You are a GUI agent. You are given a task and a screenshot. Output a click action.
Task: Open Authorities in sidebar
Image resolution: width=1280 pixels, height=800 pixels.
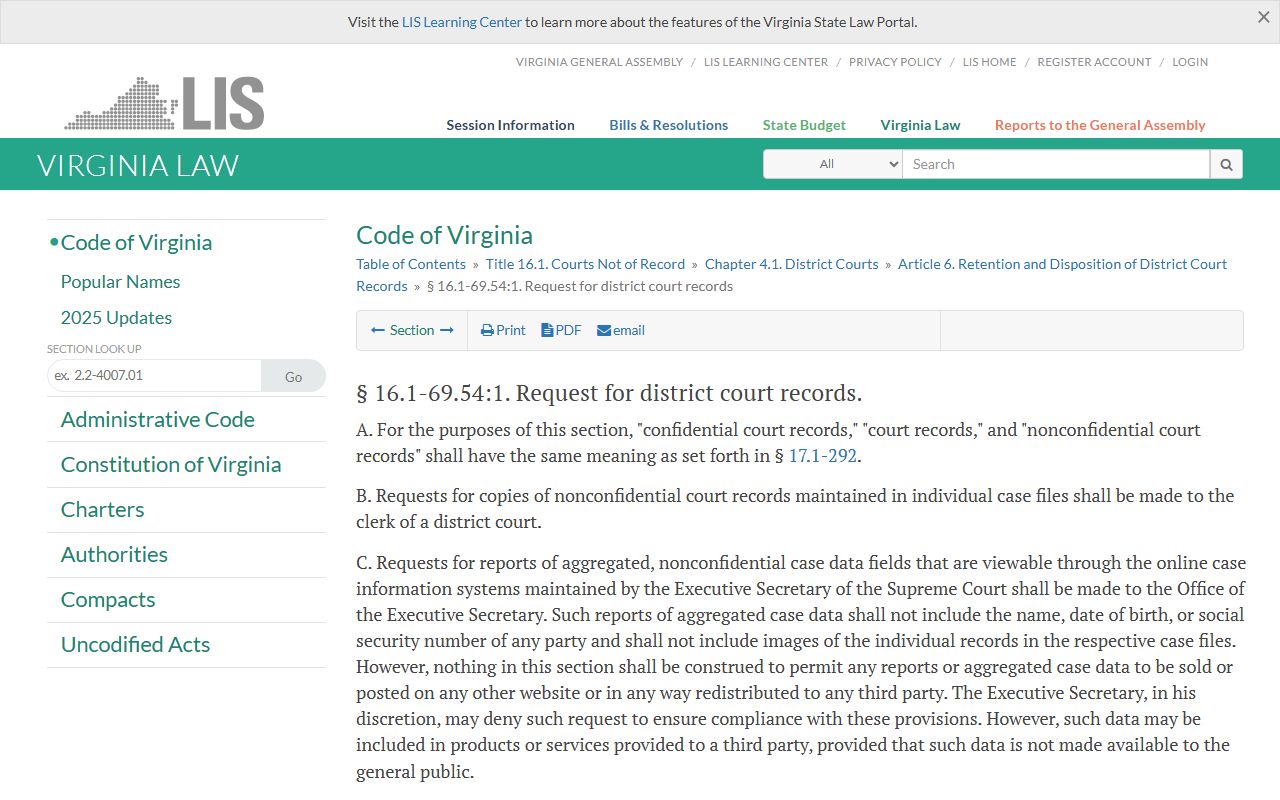114,555
